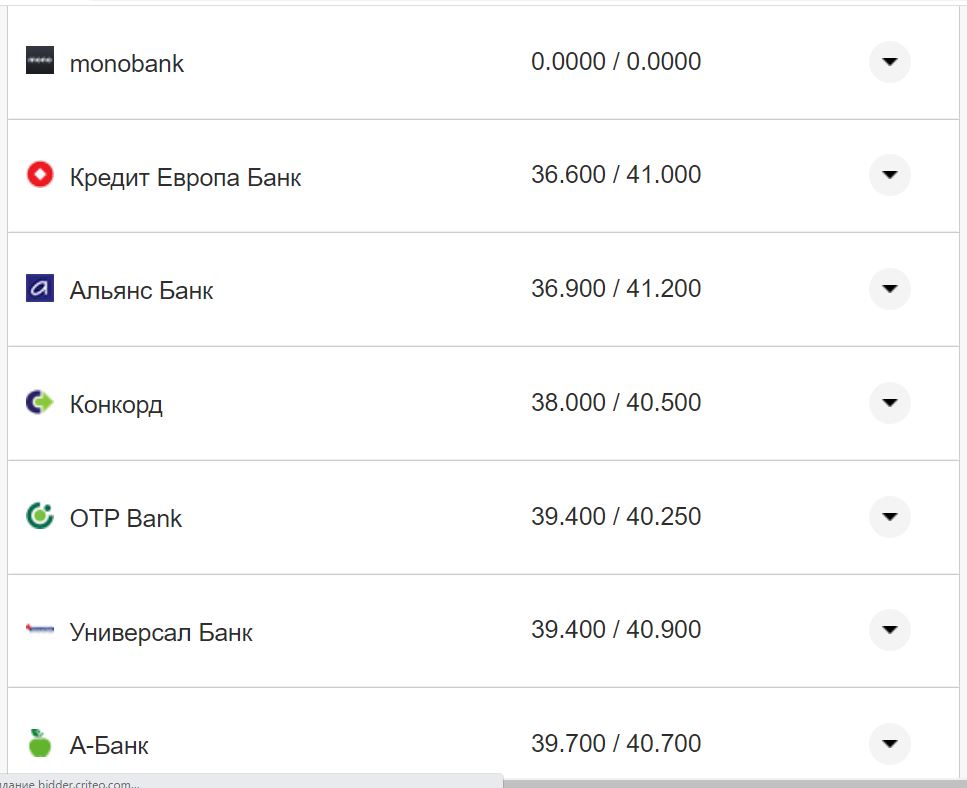This screenshot has height=788, width=967.
Task: Click the Универсал Банк logo icon
Action: point(40,630)
